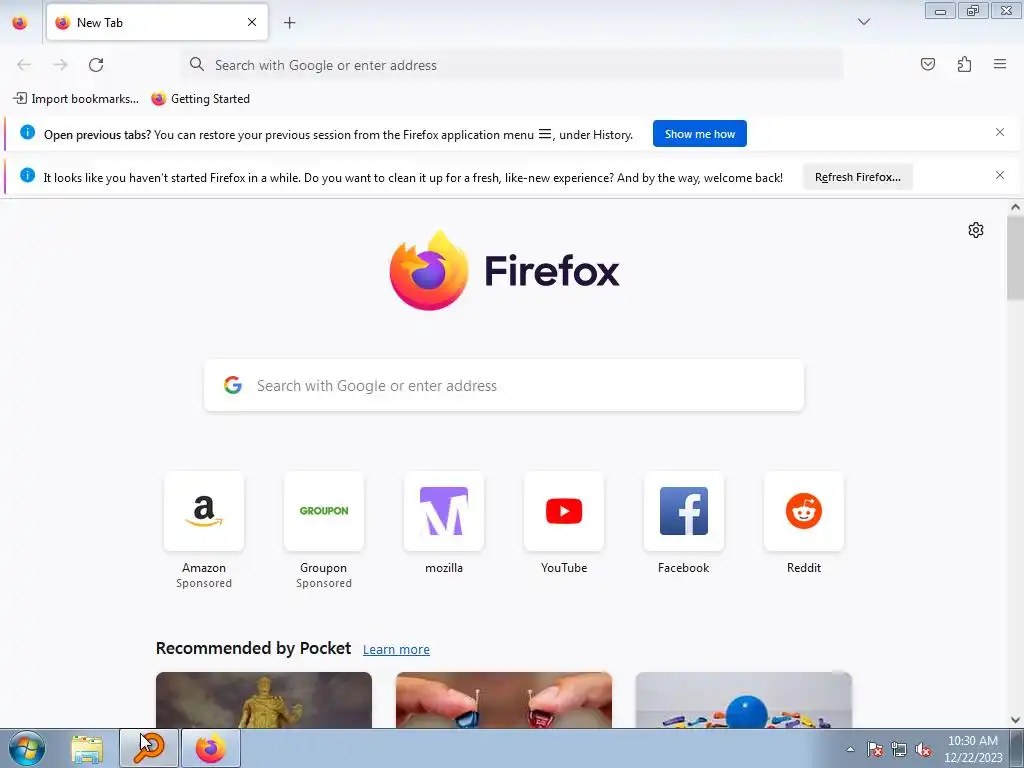
Task: Open Pocket story with blue ball thumbnail
Action: click(x=743, y=700)
